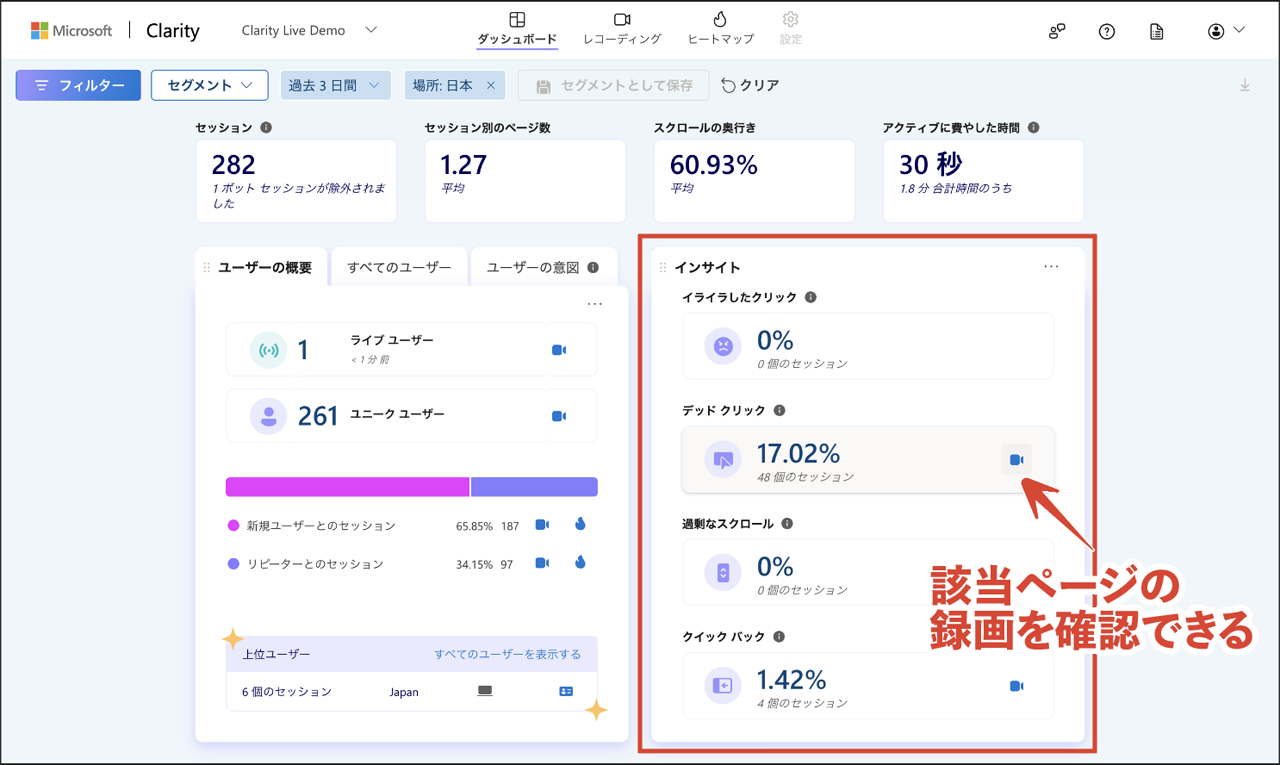Grab the drag handle beside ユーザーの概要 tab
This screenshot has width=1280, height=765.
click(x=207, y=267)
